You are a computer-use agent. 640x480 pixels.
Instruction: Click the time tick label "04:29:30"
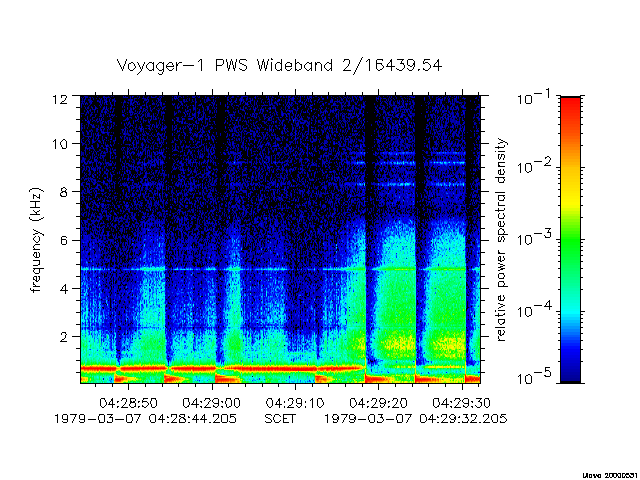462,403
